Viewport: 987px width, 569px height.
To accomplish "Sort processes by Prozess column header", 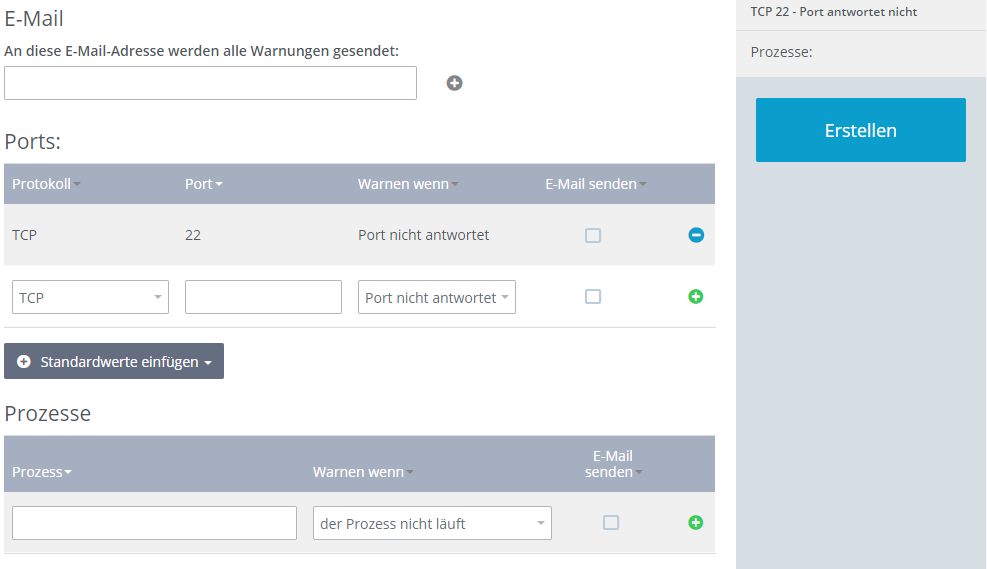I will pos(41,472).
